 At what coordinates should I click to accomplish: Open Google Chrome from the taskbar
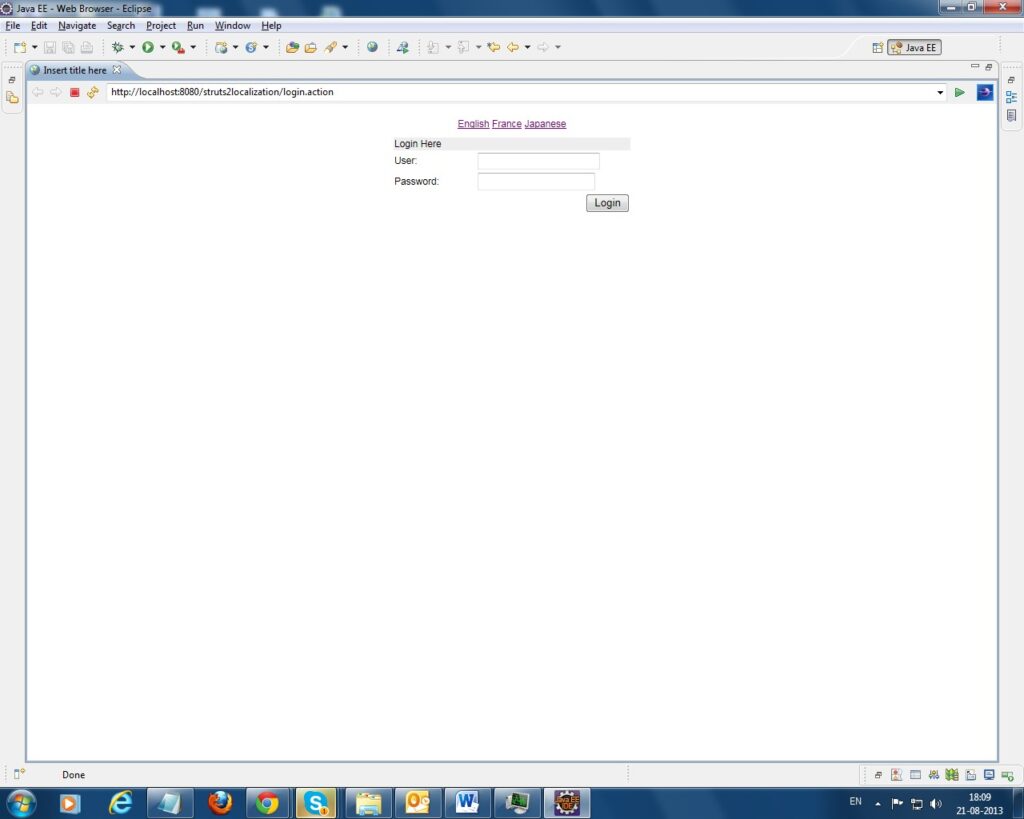267,802
